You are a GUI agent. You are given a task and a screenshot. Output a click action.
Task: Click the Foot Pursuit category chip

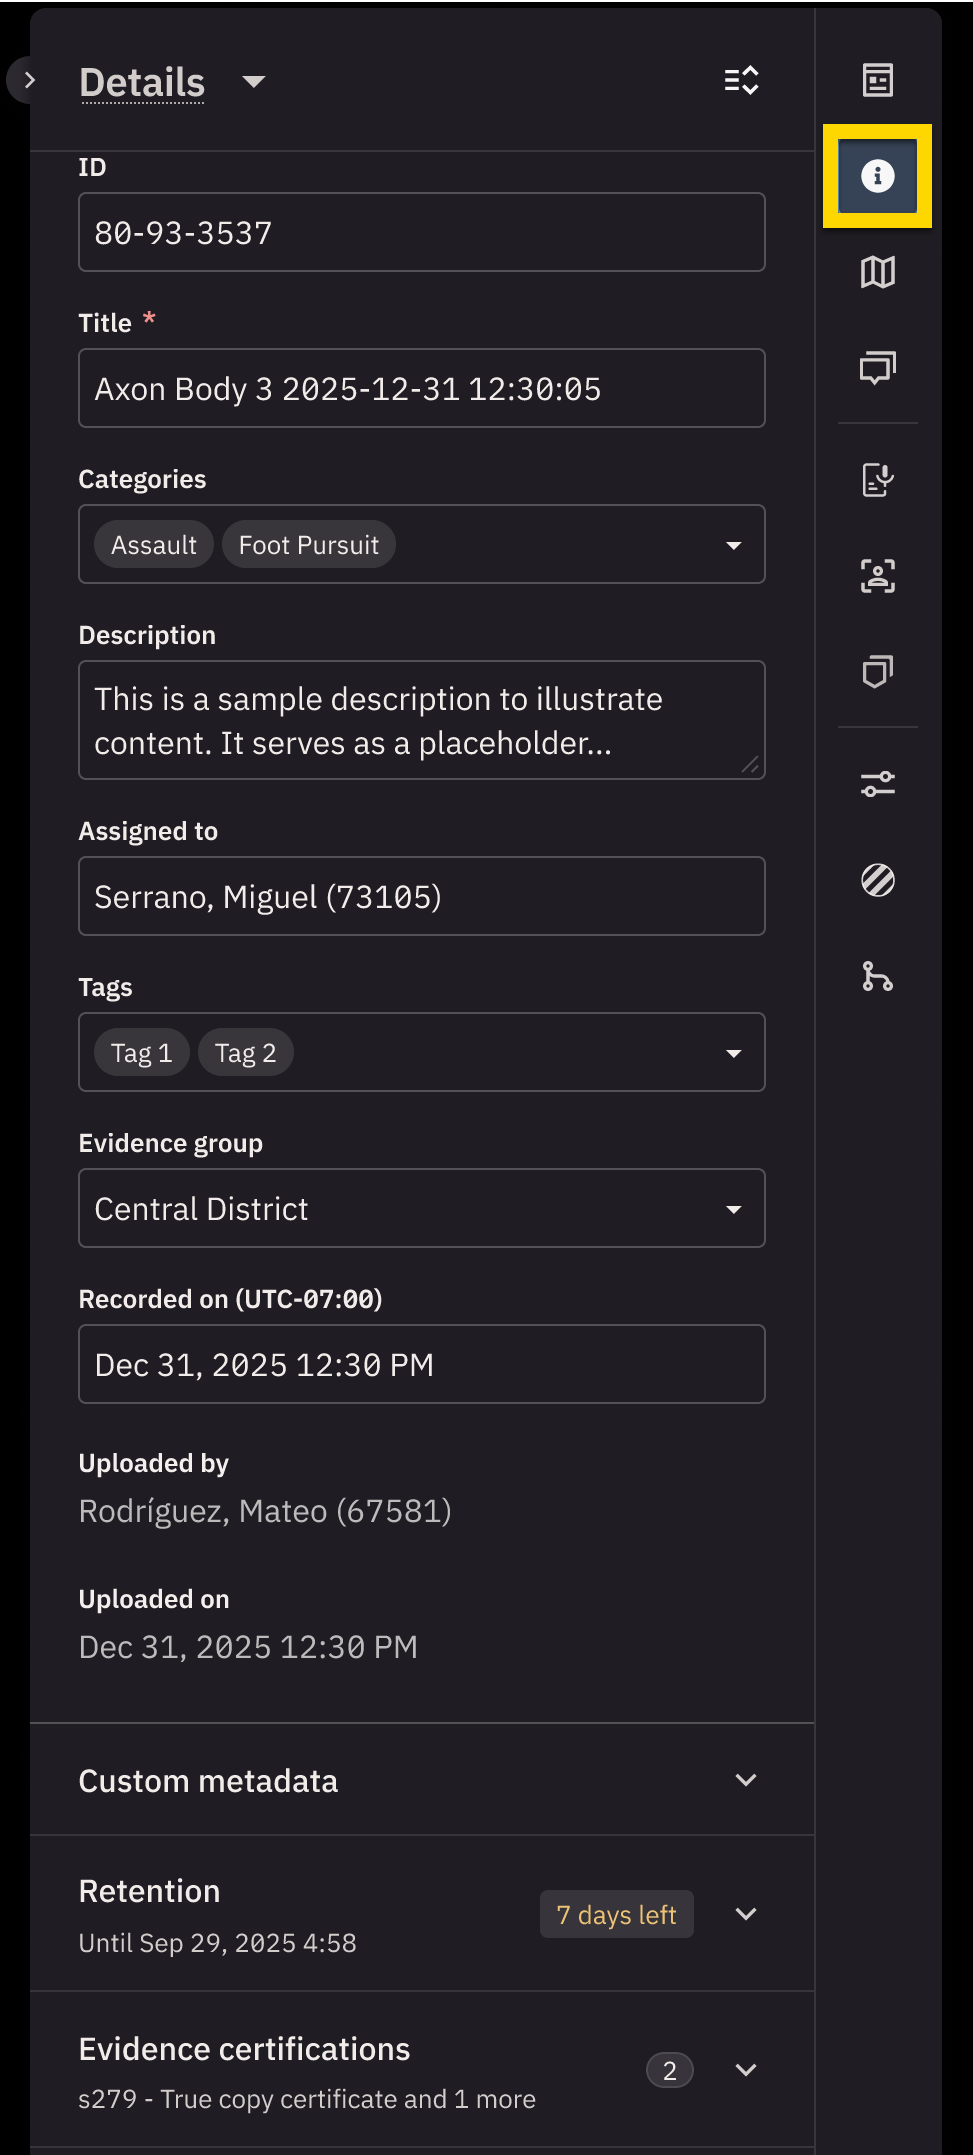(x=308, y=545)
